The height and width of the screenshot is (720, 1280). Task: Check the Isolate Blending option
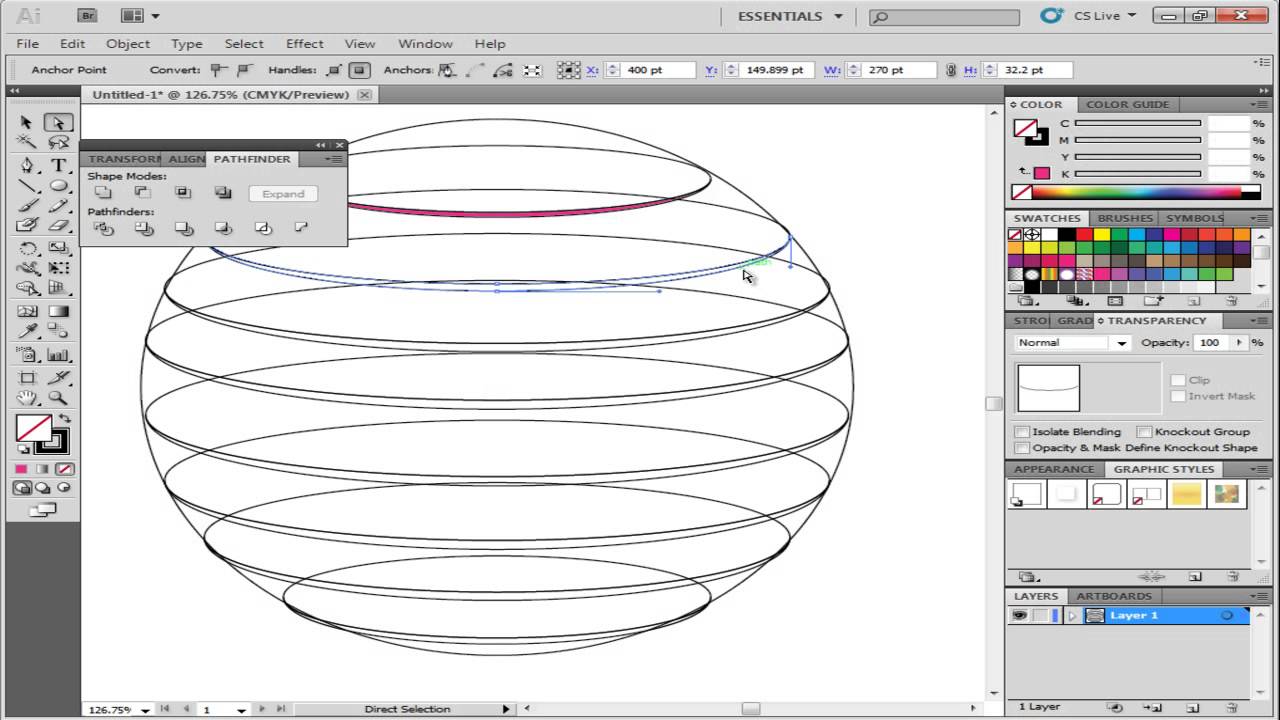[1021, 431]
